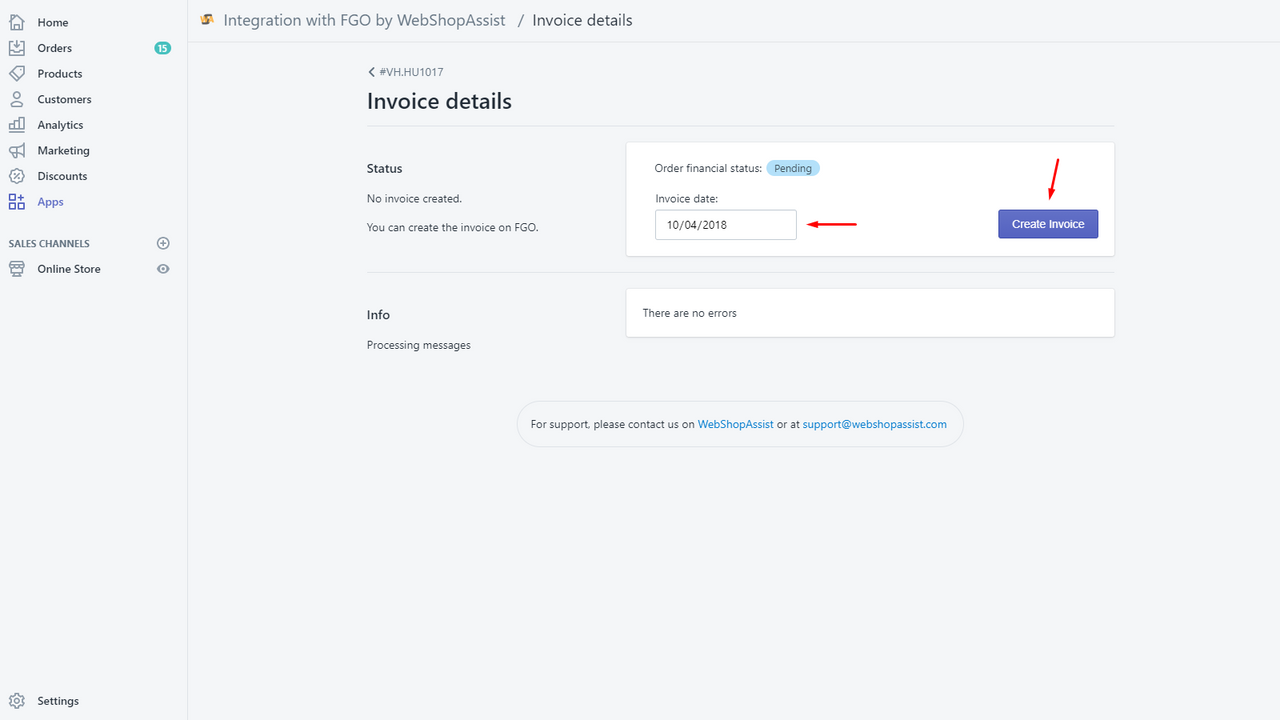
Task: Toggle Online Store visibility eye icon
Action: (x=162, y=268)
